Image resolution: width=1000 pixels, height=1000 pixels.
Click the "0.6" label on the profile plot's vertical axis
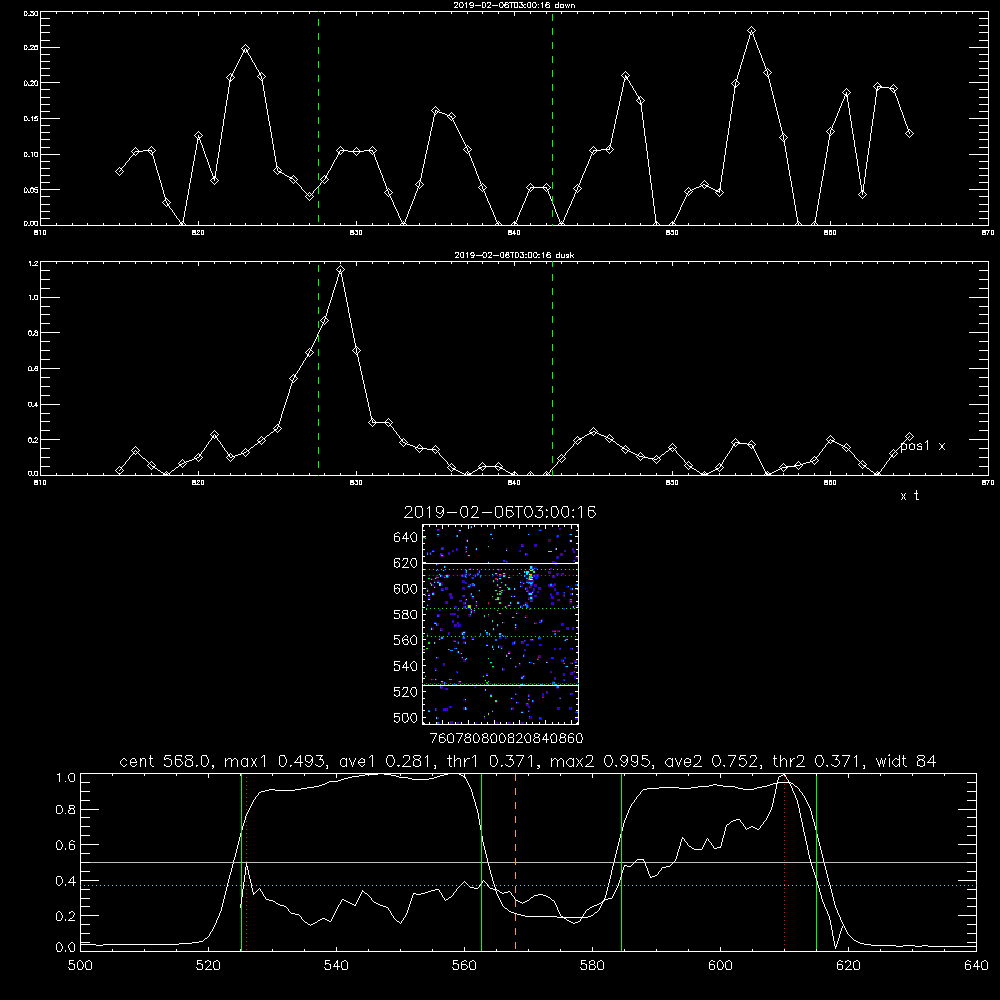[x=66, y=845]
